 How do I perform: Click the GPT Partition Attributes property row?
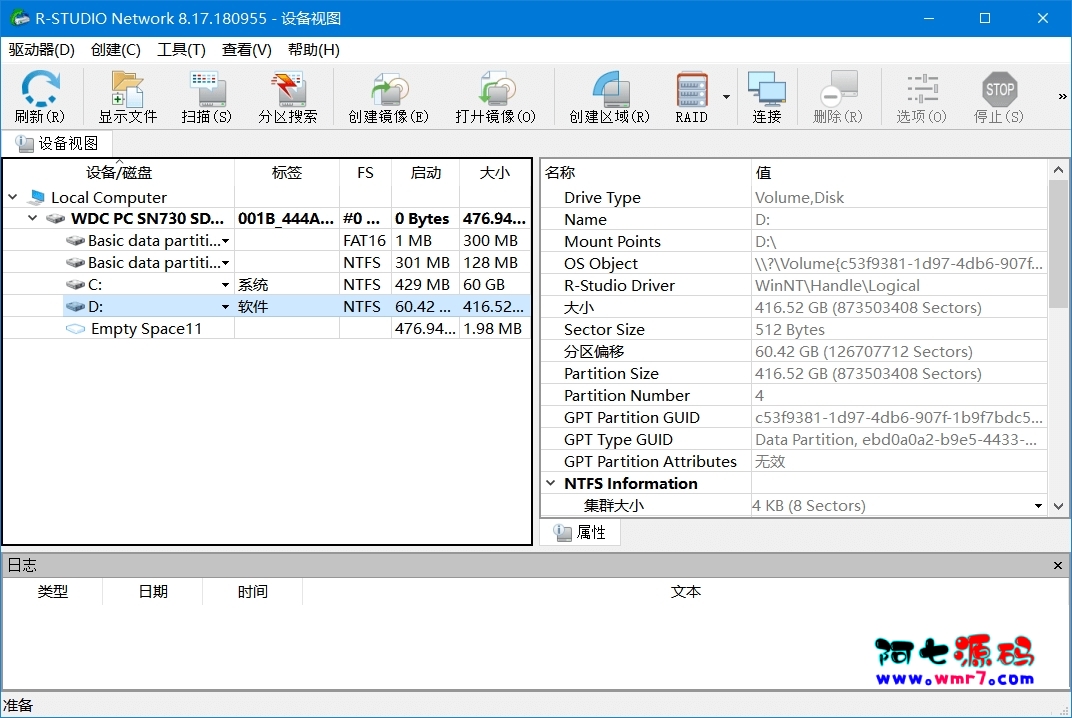pos(794,462)
